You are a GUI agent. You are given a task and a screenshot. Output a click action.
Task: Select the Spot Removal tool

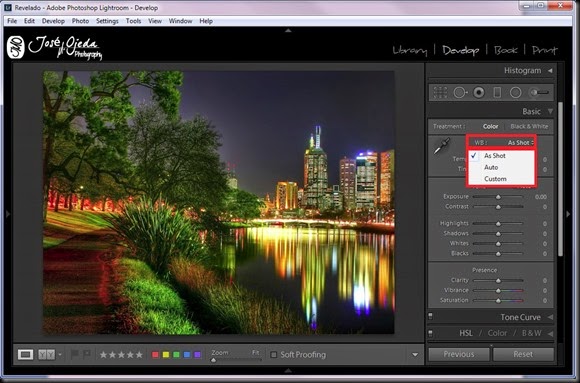460,93
